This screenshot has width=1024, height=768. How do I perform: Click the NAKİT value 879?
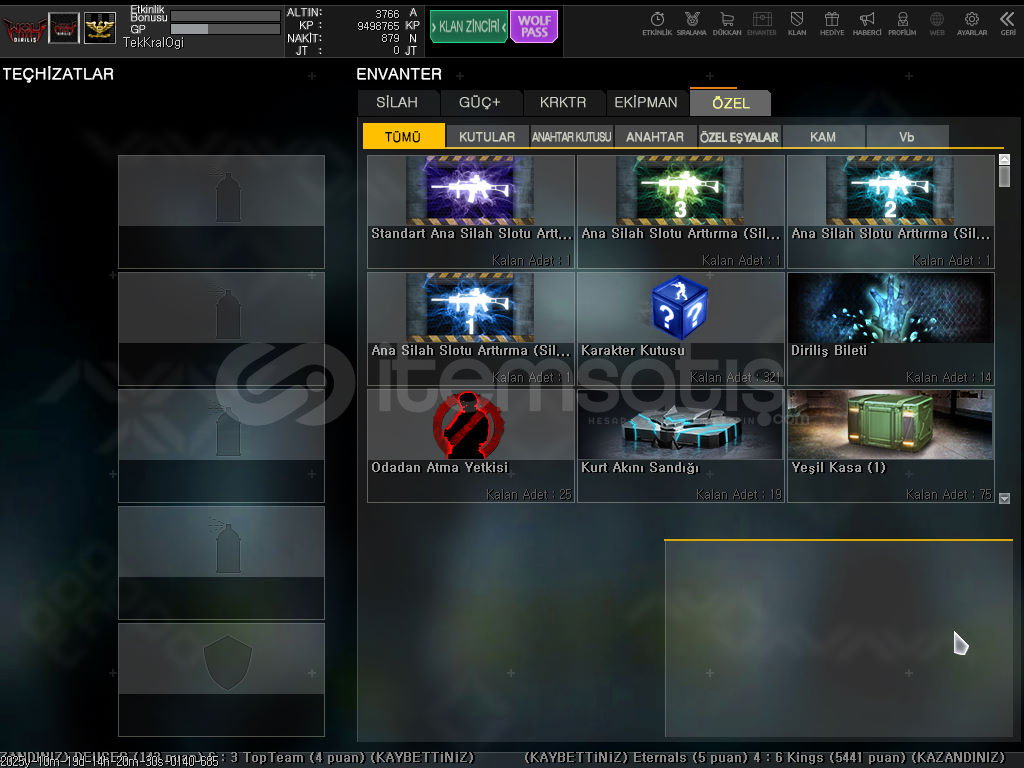click(x=391, y=39)
